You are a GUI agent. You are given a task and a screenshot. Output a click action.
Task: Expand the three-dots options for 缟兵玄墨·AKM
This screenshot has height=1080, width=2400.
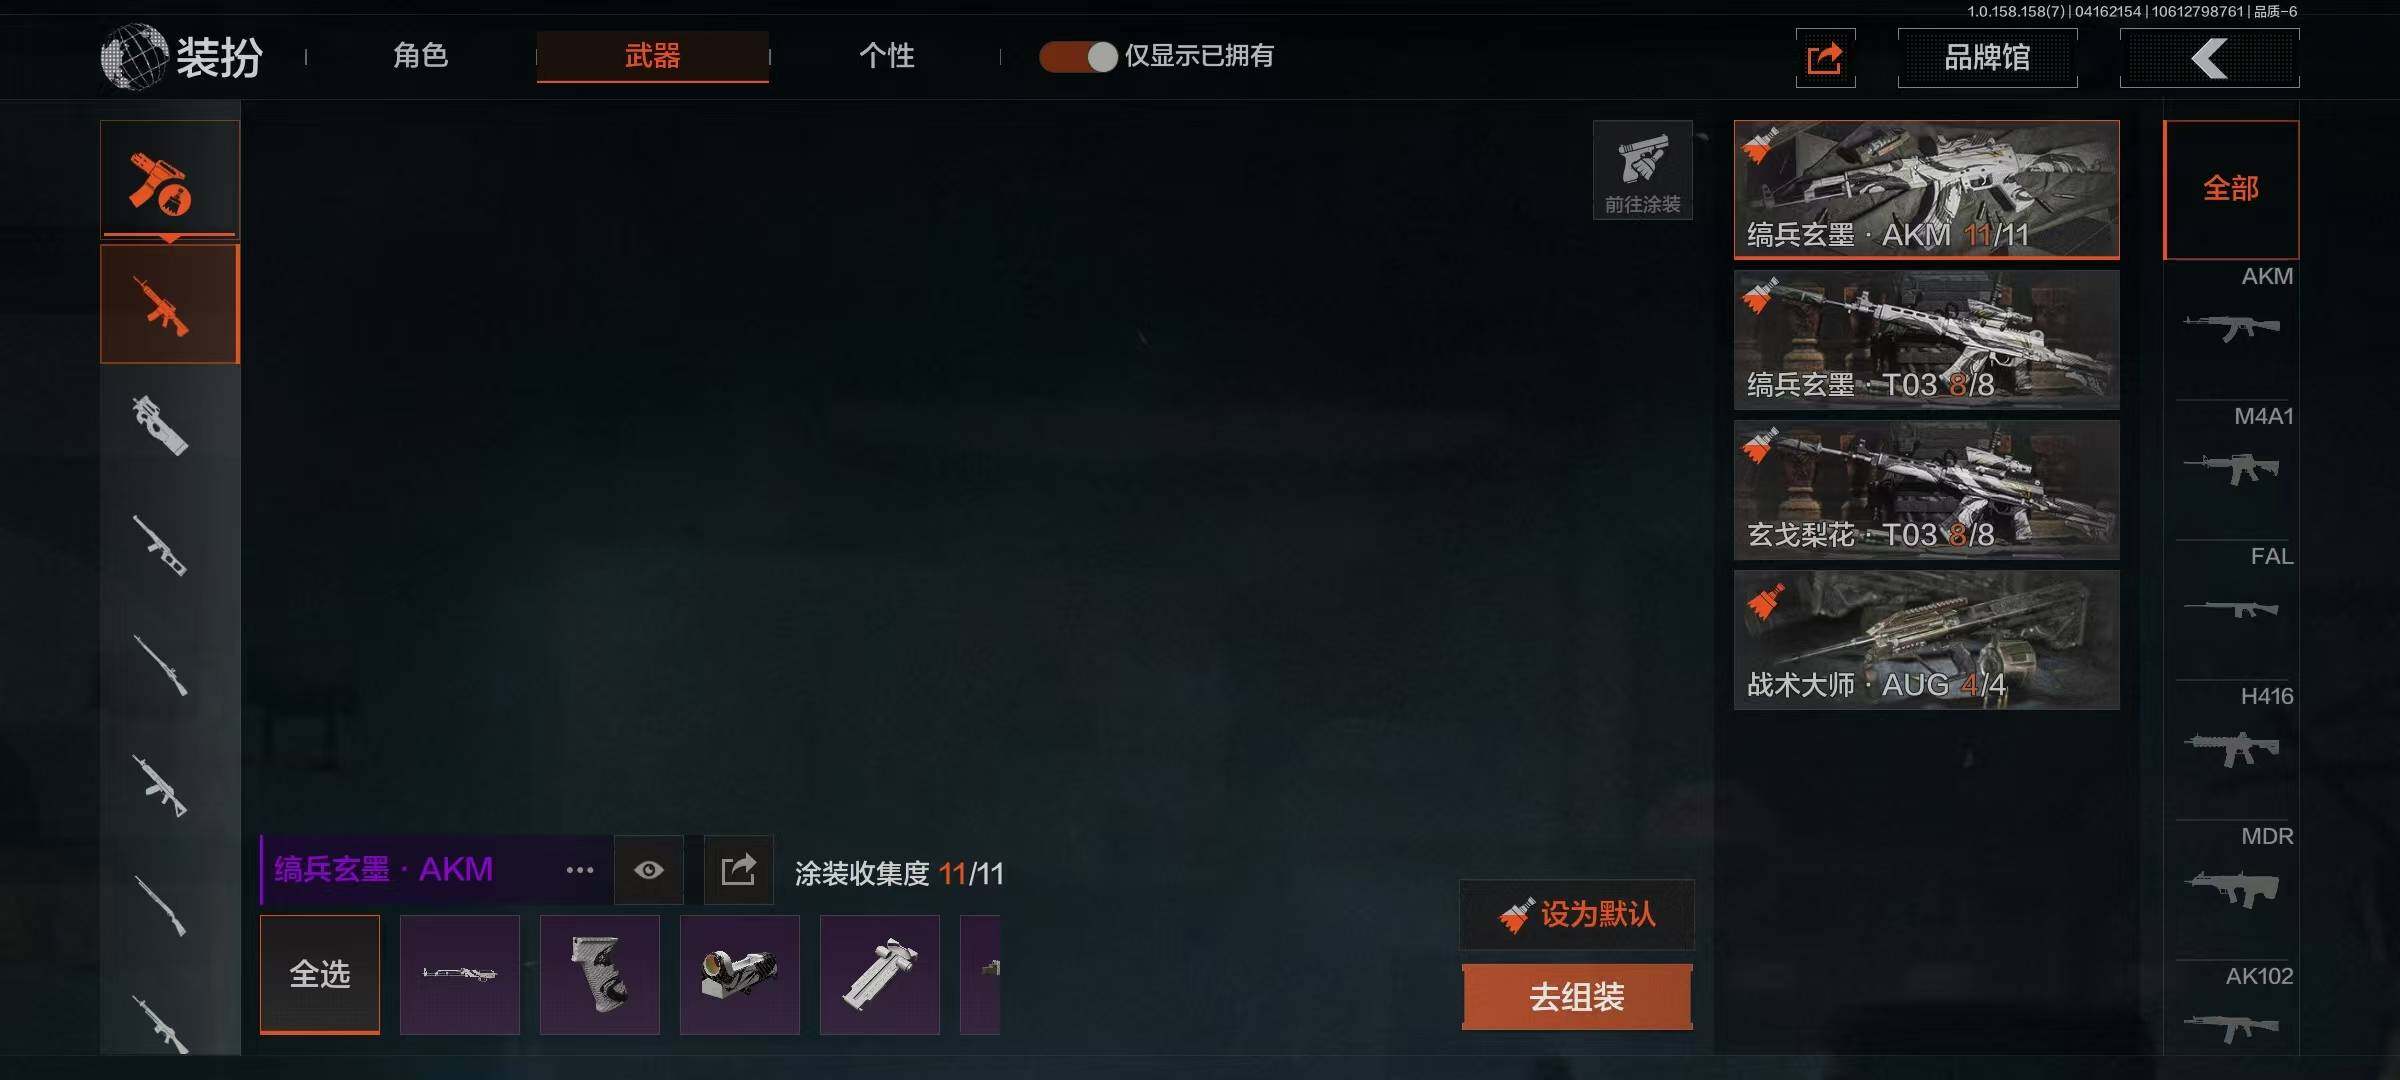(580, 870)
